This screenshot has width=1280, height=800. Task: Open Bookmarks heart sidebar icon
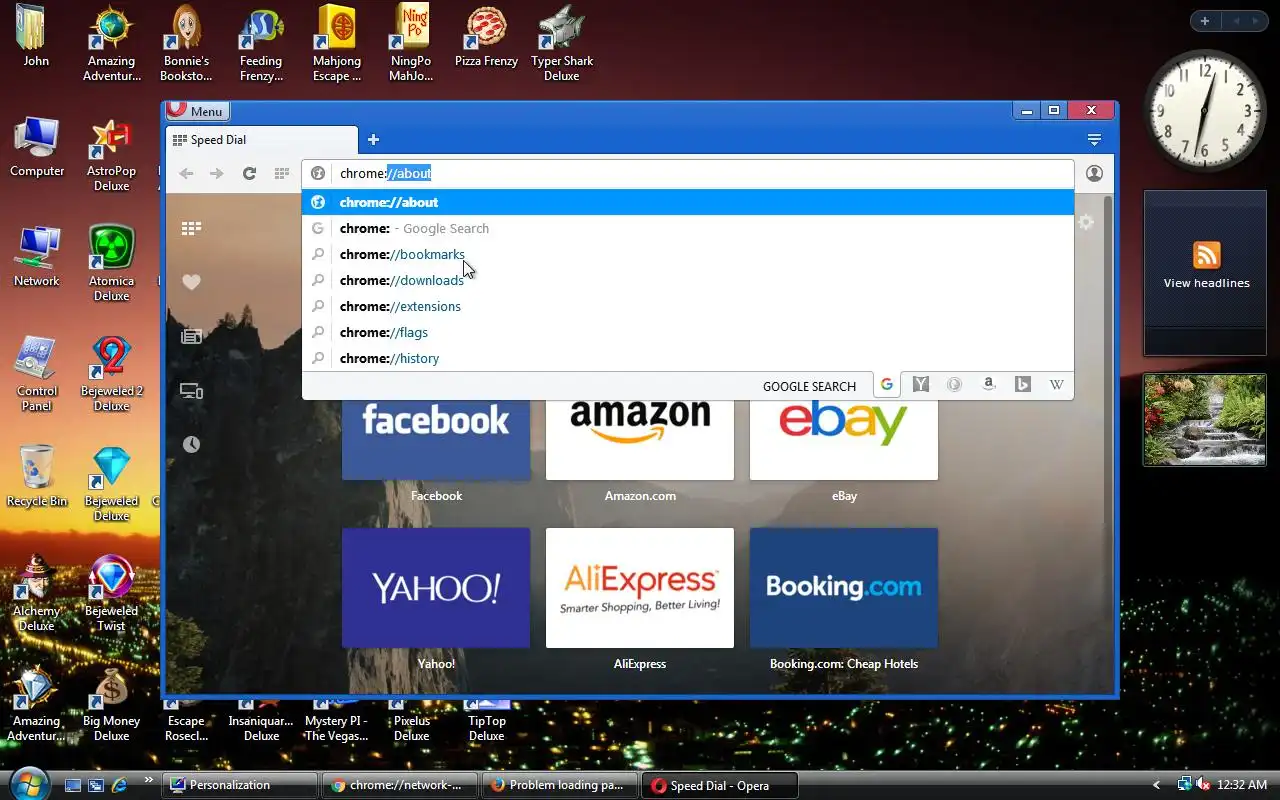pyautogui.click(x=191, y=282)
